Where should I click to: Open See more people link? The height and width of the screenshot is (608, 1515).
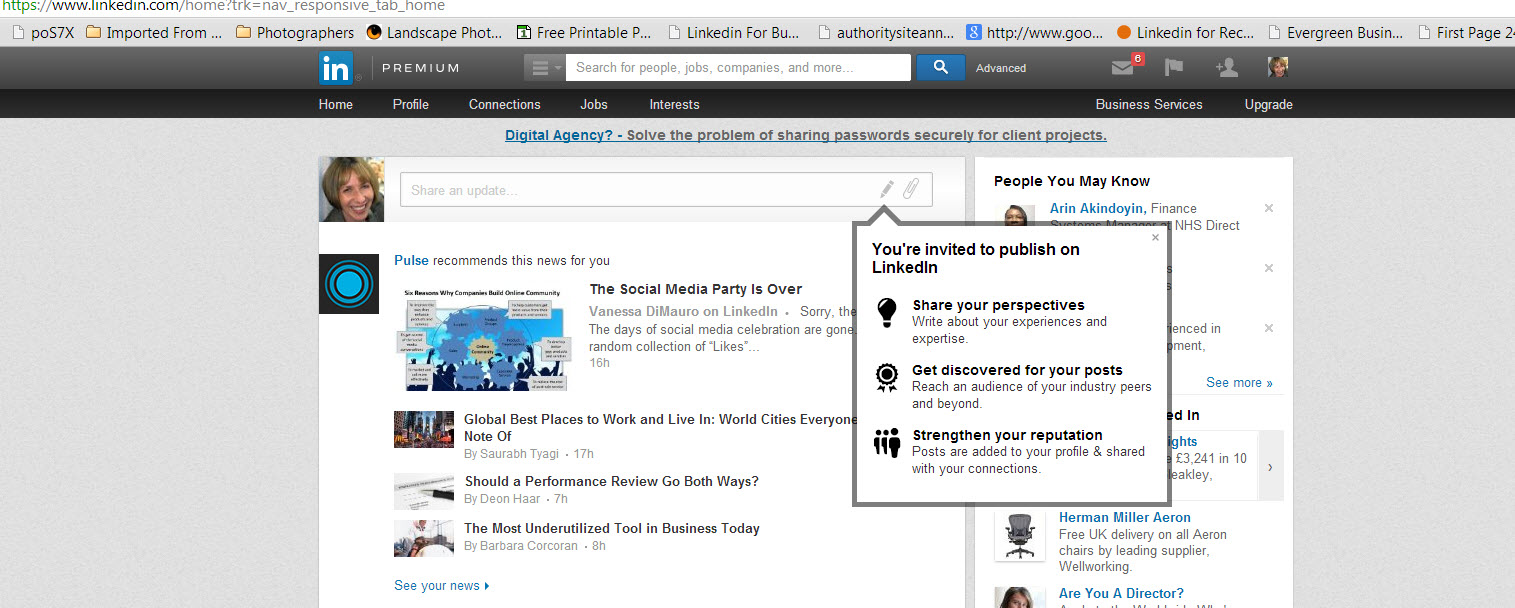pyautogui.click(x=1239, y=383)
